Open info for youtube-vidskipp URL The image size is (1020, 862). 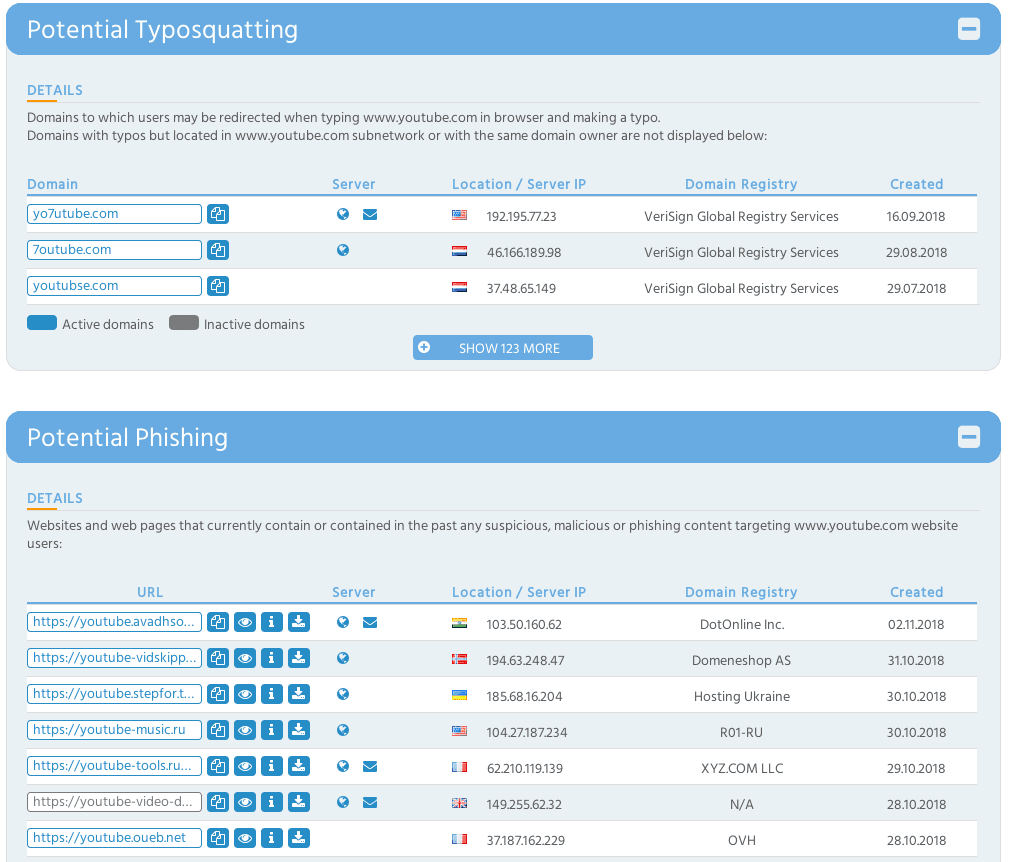[x=271, y=658]
